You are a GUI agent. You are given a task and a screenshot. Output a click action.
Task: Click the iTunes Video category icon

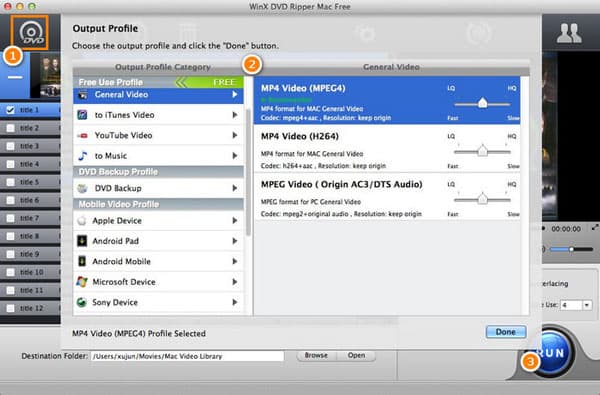82,115
